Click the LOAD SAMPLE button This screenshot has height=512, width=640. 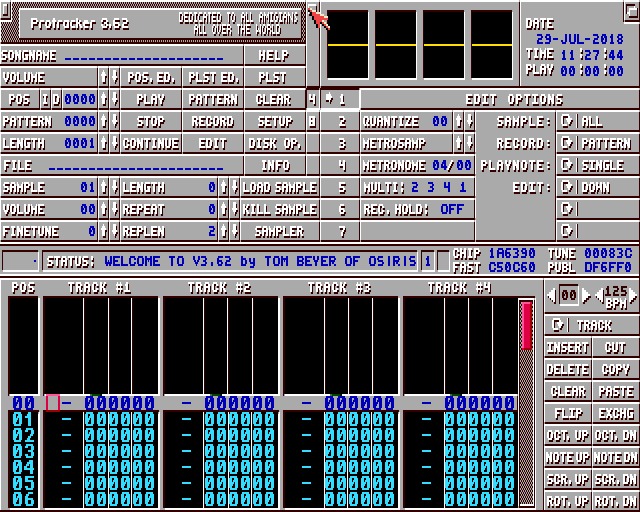[x=280, y=188]
